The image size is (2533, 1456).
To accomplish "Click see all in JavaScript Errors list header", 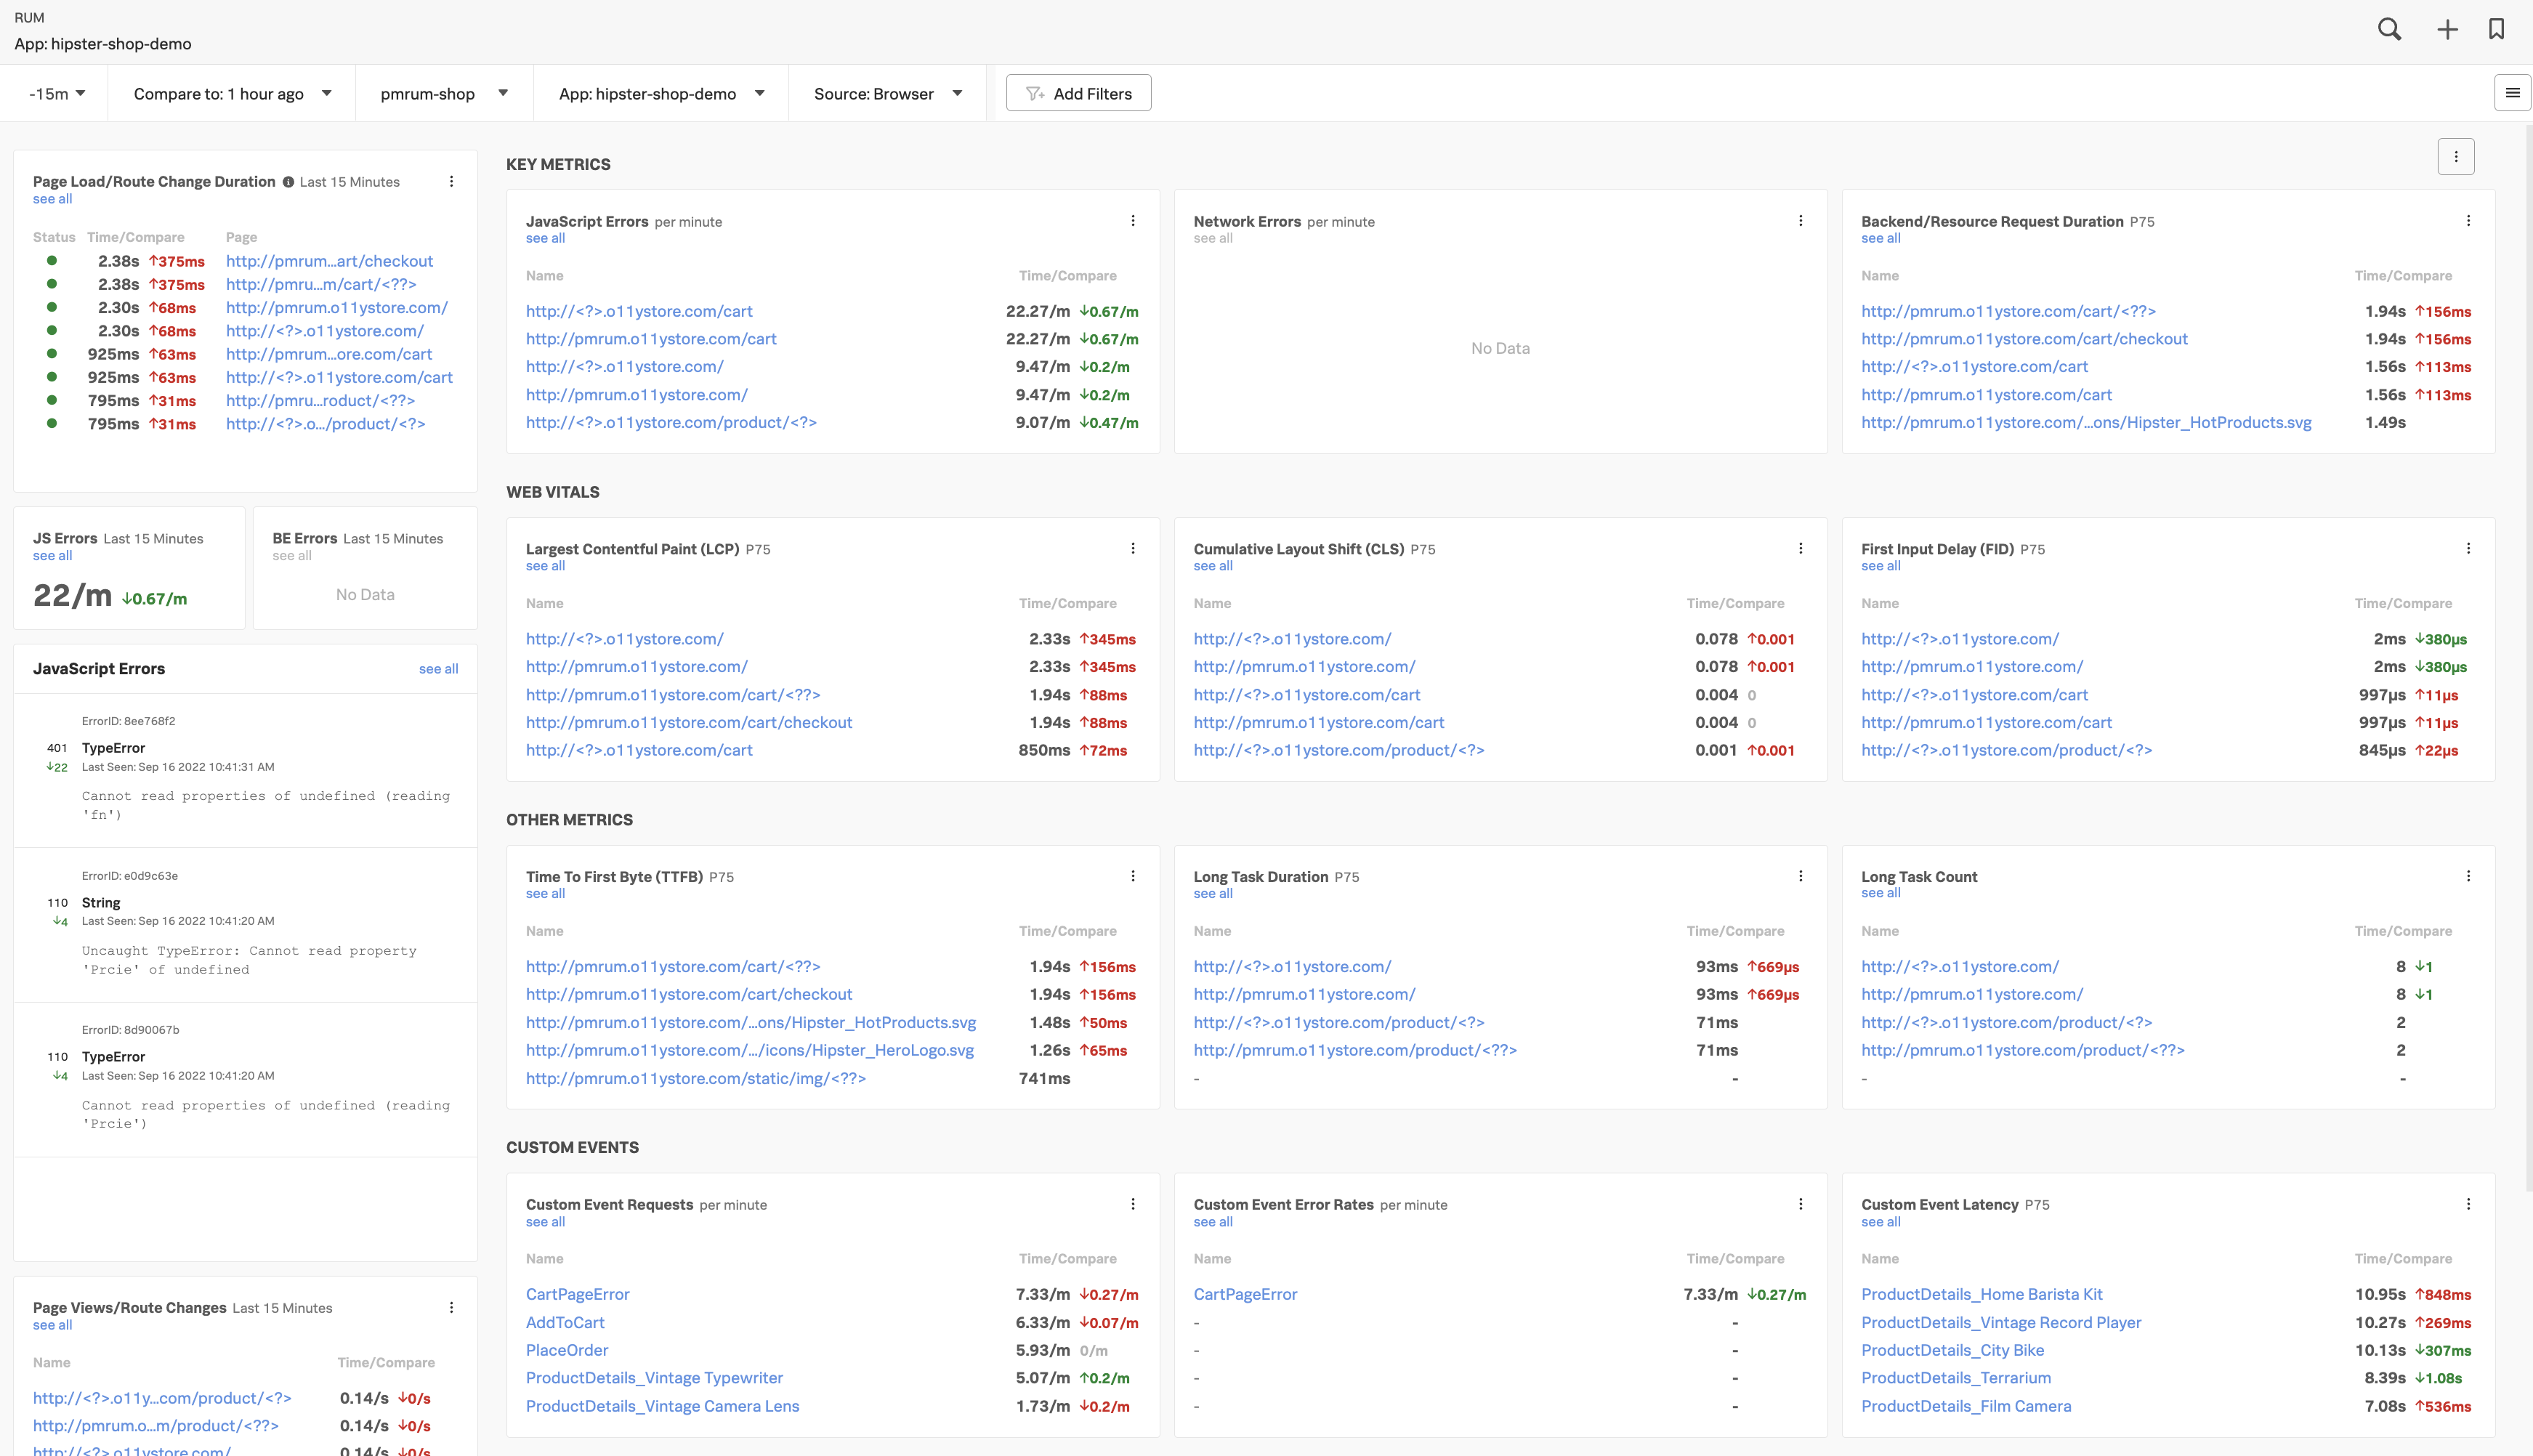I will click(x=438, y=669).
